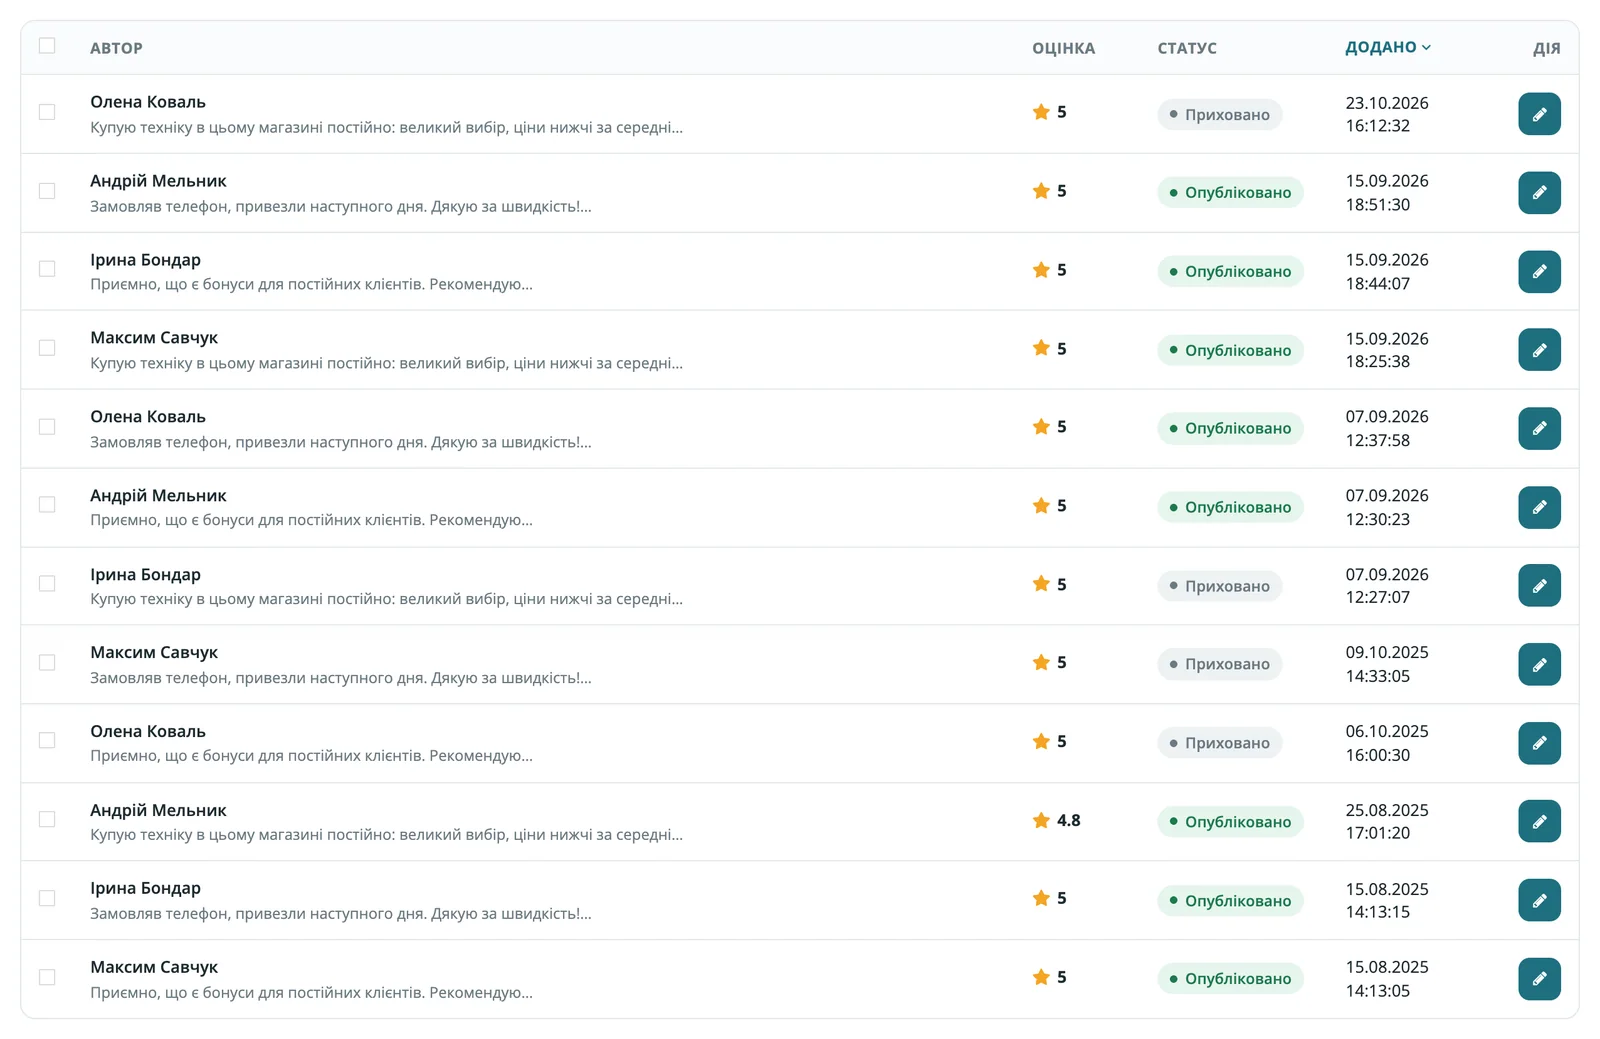Check the box for first Олена Коваль row

(47, 112)
